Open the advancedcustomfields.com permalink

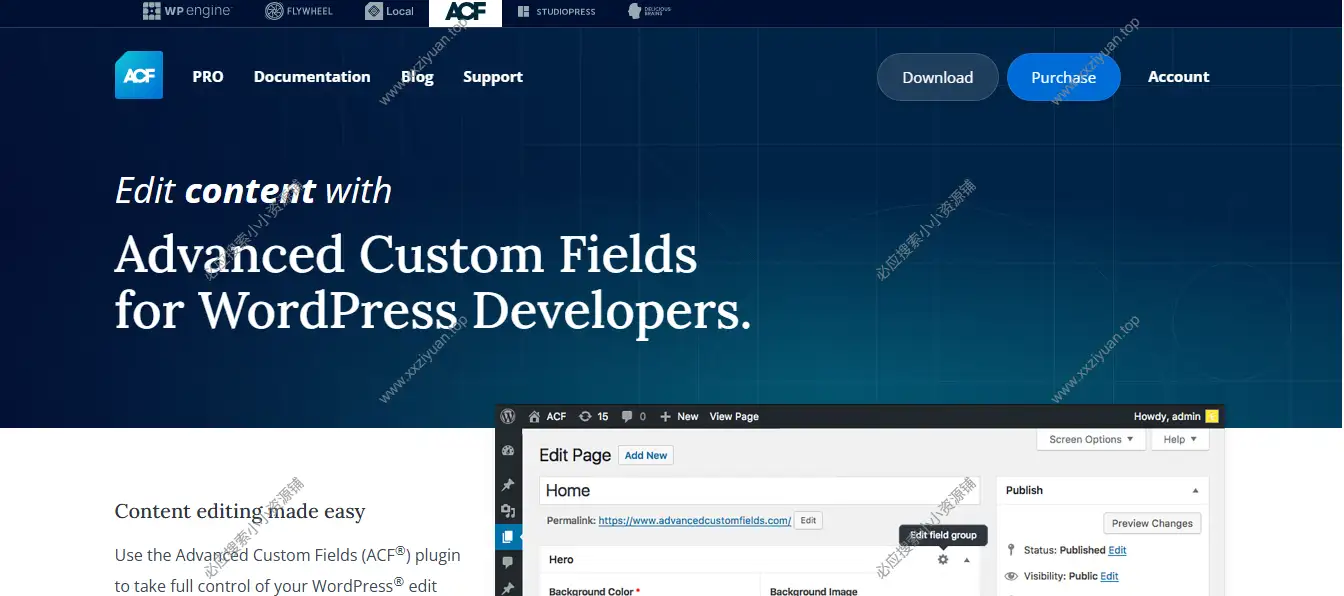click(x=694, y=520)
